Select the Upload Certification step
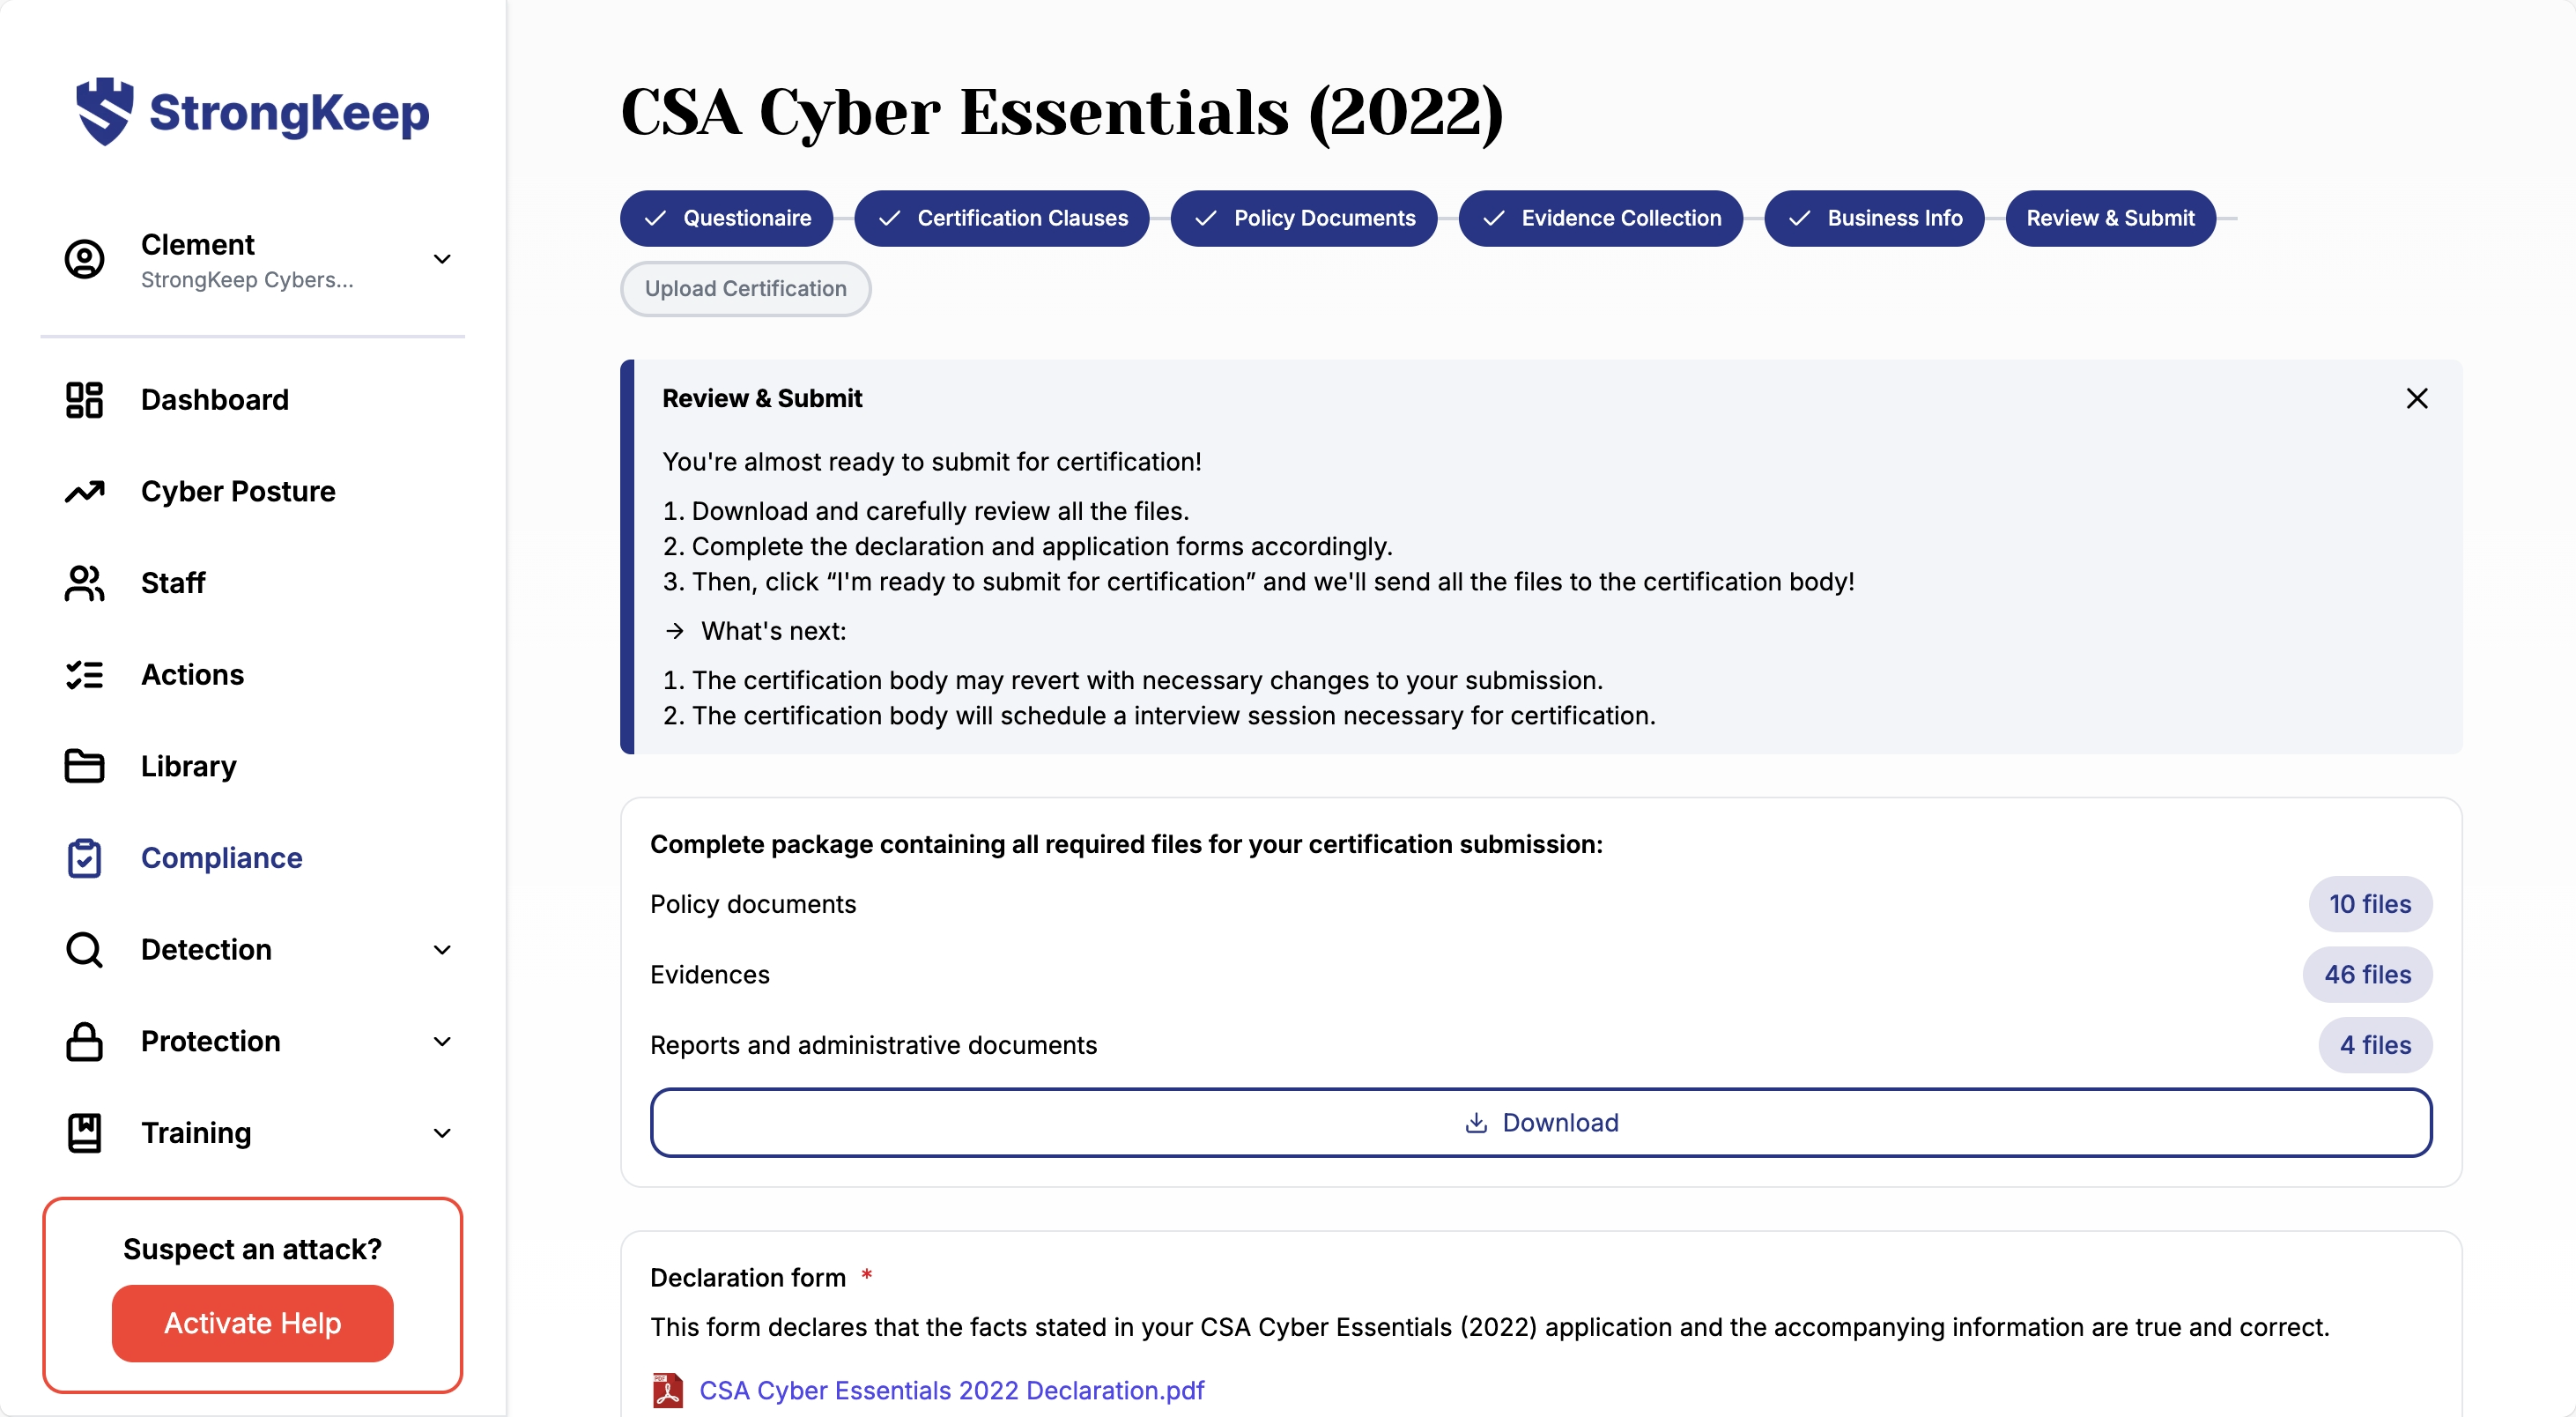 coord(745,289)
